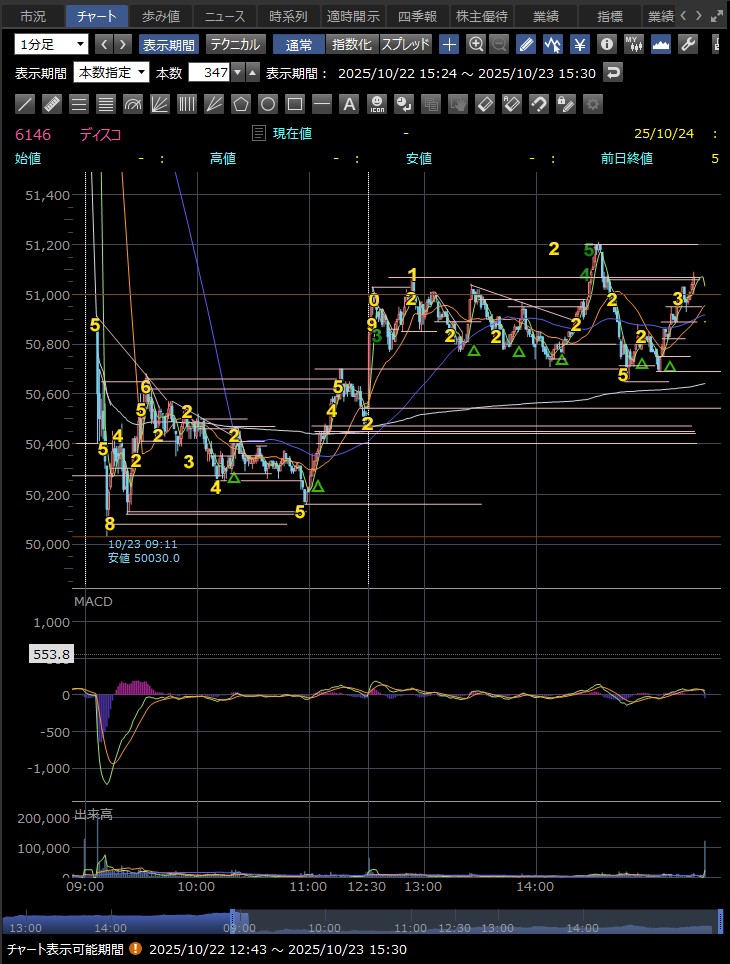
Task: Select the ellipse drawing tool
Action: coord(268,104)
